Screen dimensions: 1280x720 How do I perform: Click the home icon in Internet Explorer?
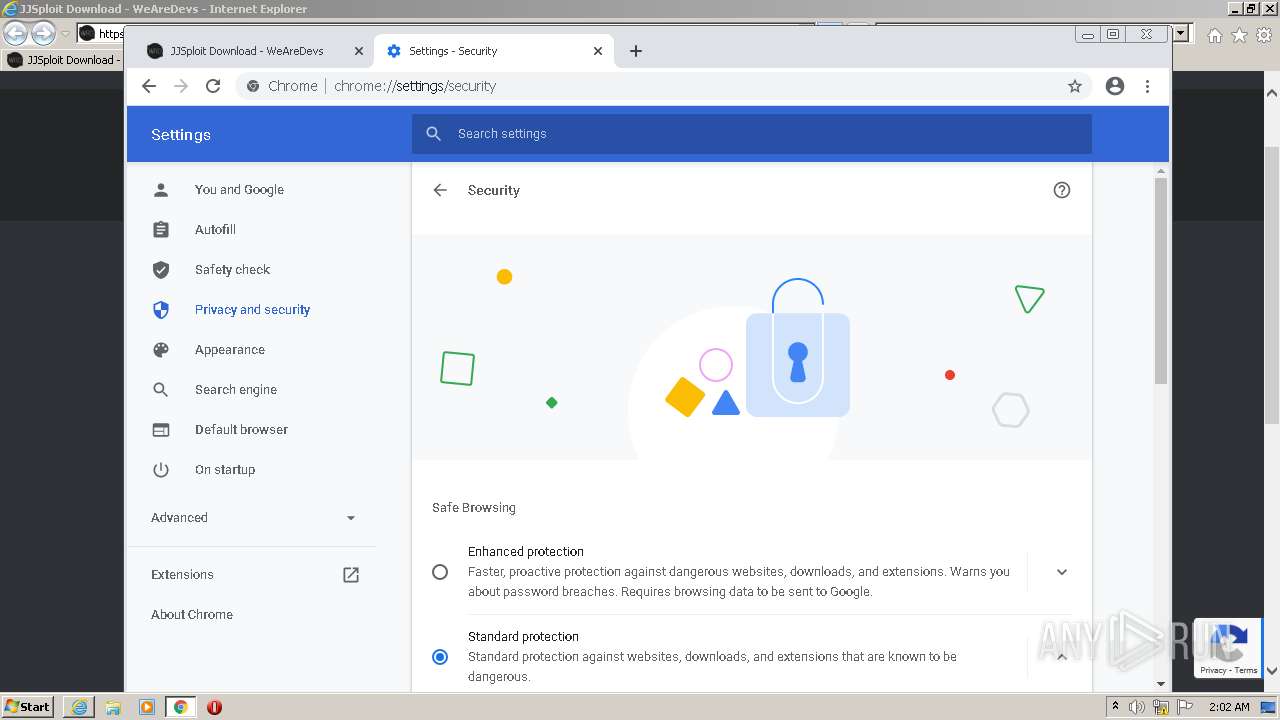tap(1214, 35)
